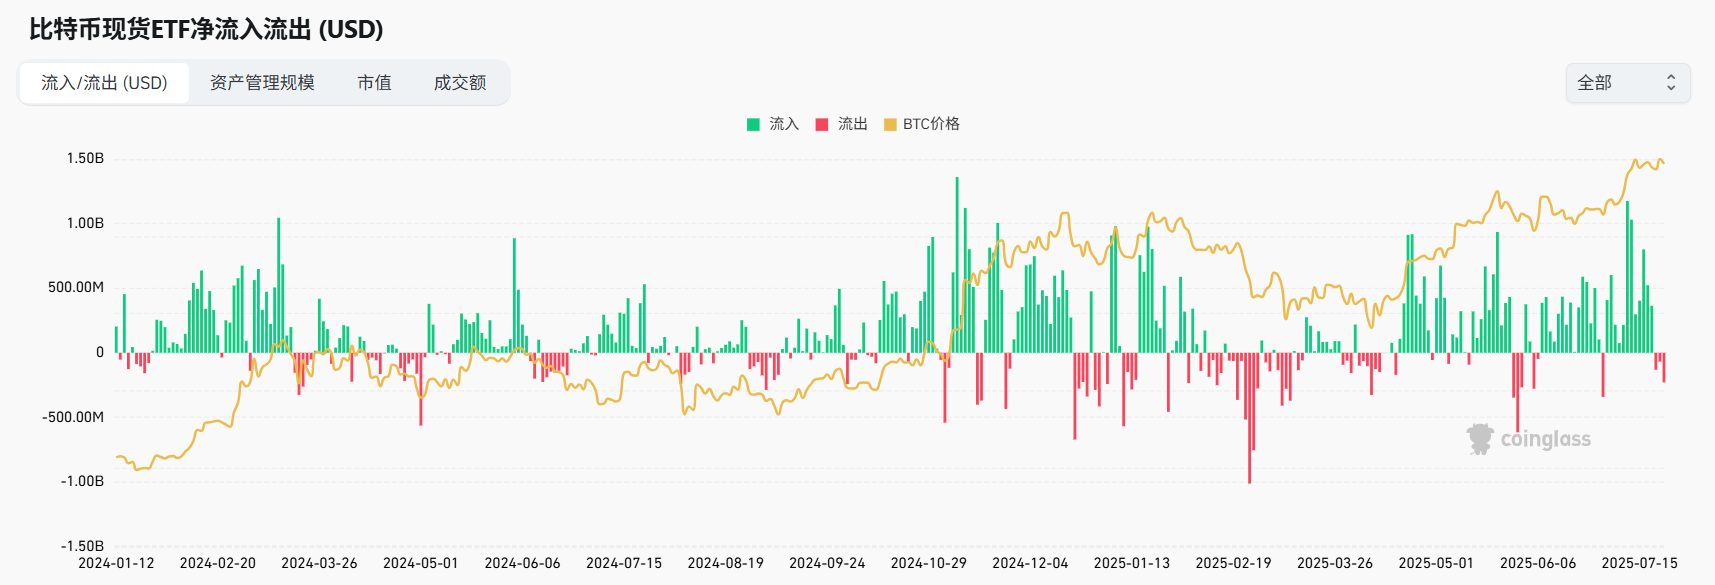
Task: Select the 流入/流出 (USD) tab
Action: (x=104, y=83)
